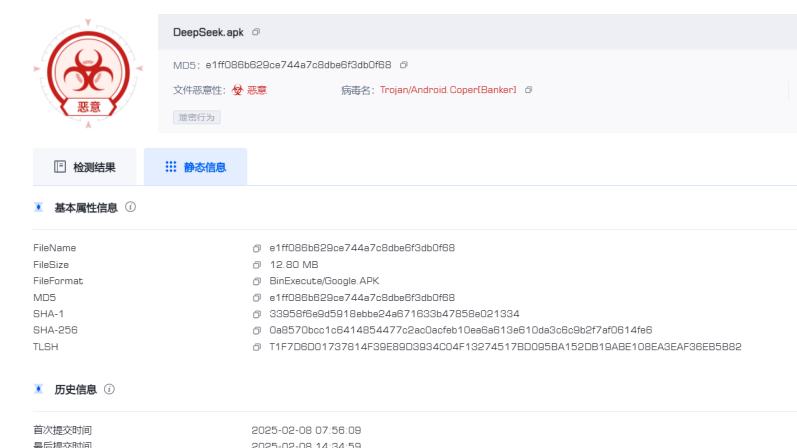Viewport: 797px width, 448px height.
Task: Select the SHA-1 value 33958f6e9d...
Action: 394,314
